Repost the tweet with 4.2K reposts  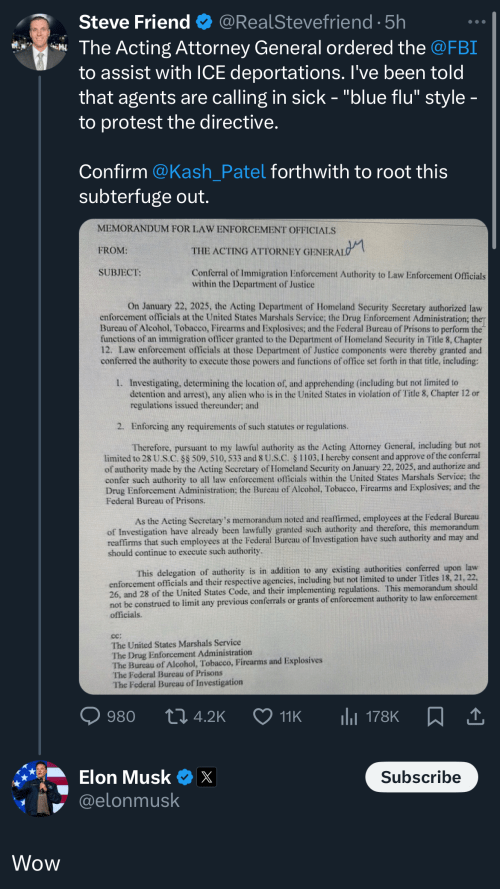click(x=195, y=717)
